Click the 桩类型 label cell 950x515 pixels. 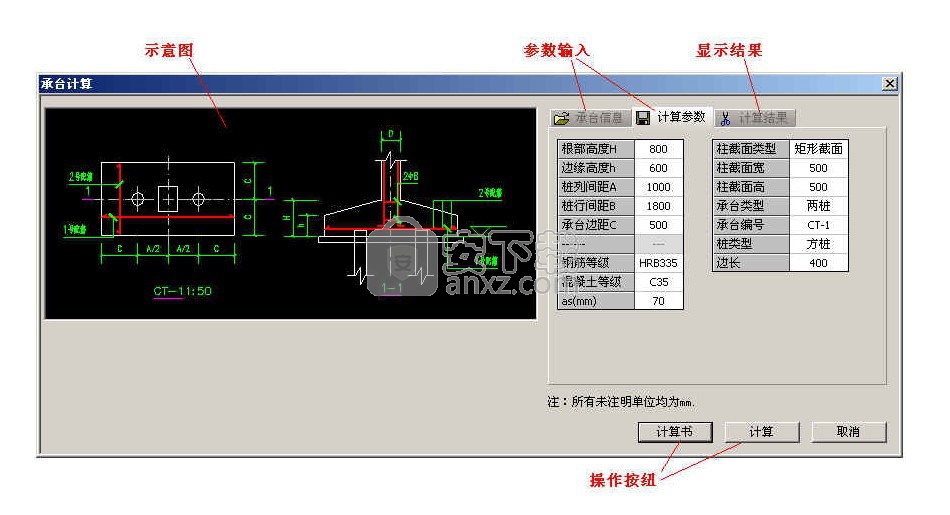coord(751,244)
